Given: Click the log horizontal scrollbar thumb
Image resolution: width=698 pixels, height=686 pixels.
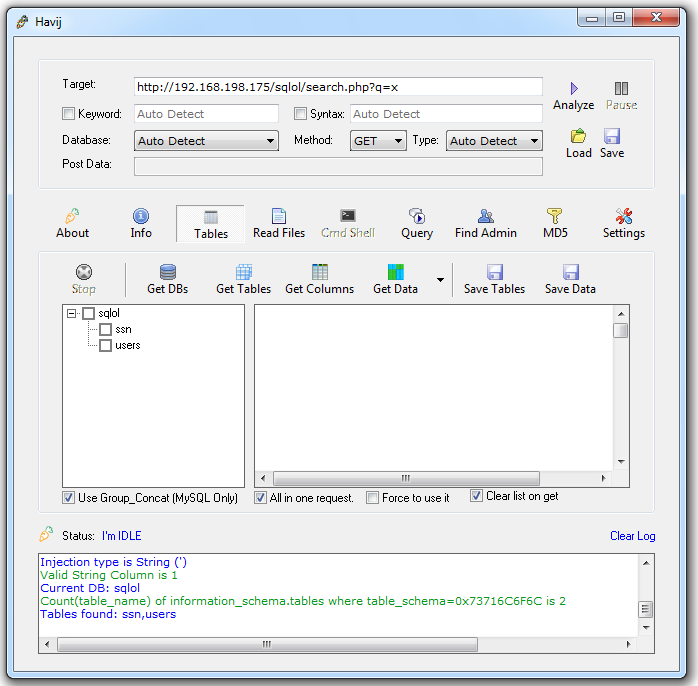Looking at the screenshot, I should tap(267, 644).
